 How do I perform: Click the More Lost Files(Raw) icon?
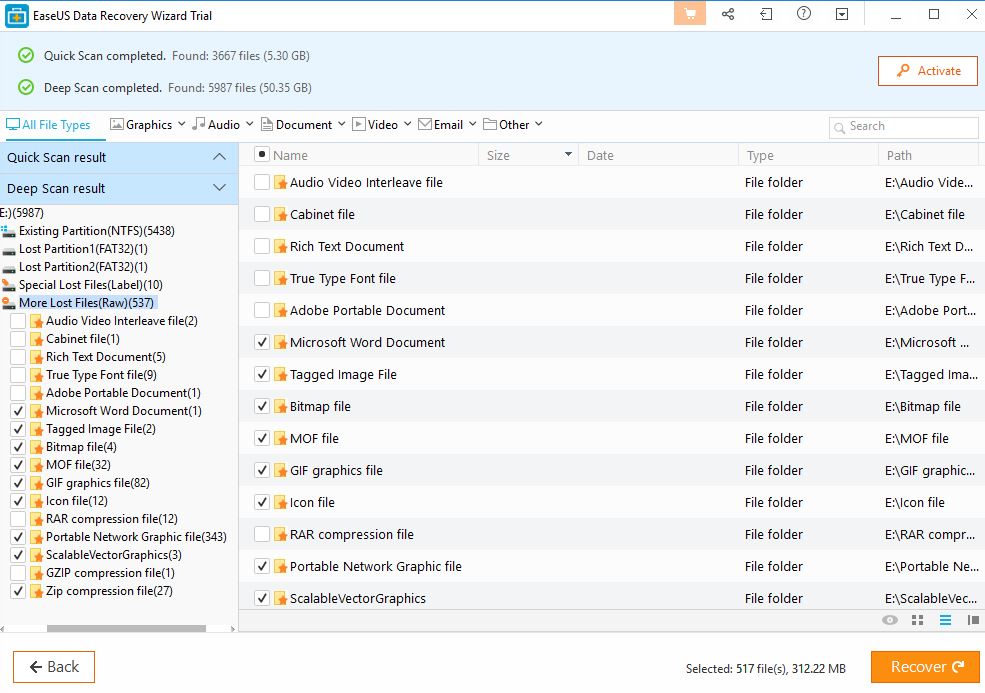8,303
